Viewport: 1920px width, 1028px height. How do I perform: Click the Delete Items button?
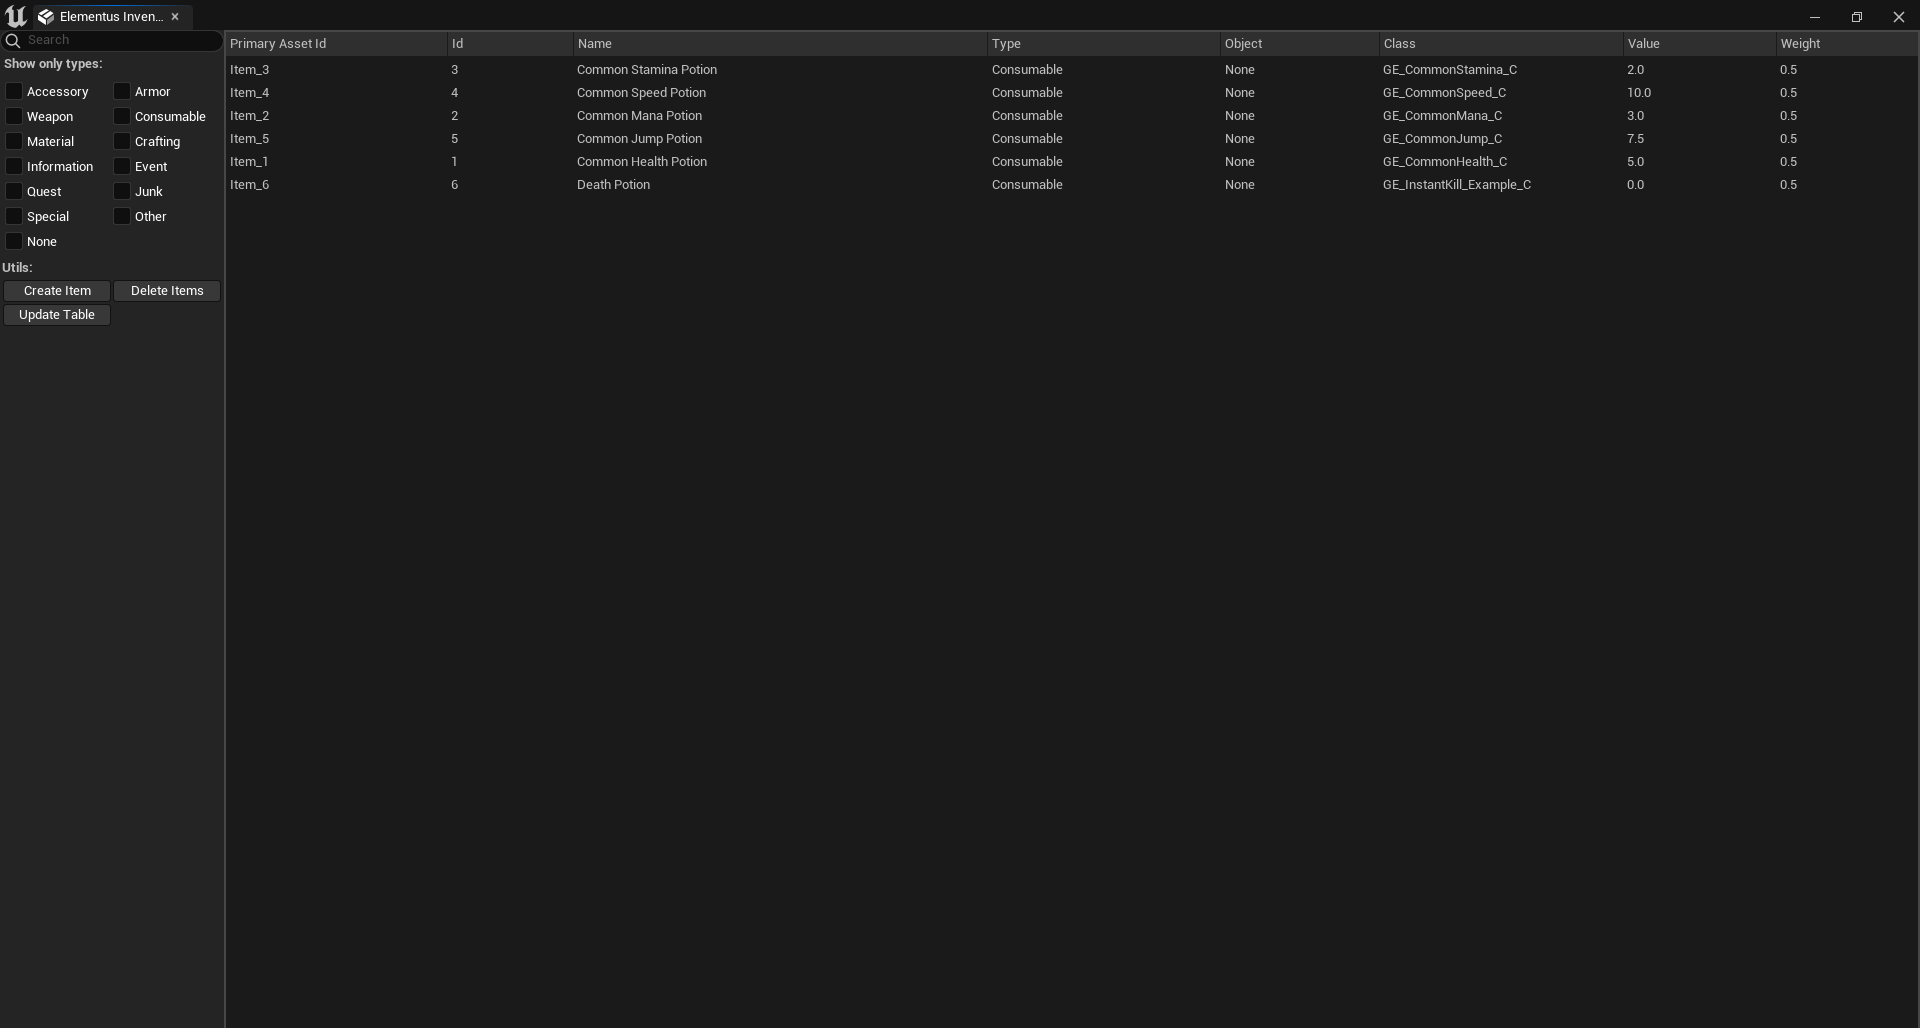coord(166,290)
